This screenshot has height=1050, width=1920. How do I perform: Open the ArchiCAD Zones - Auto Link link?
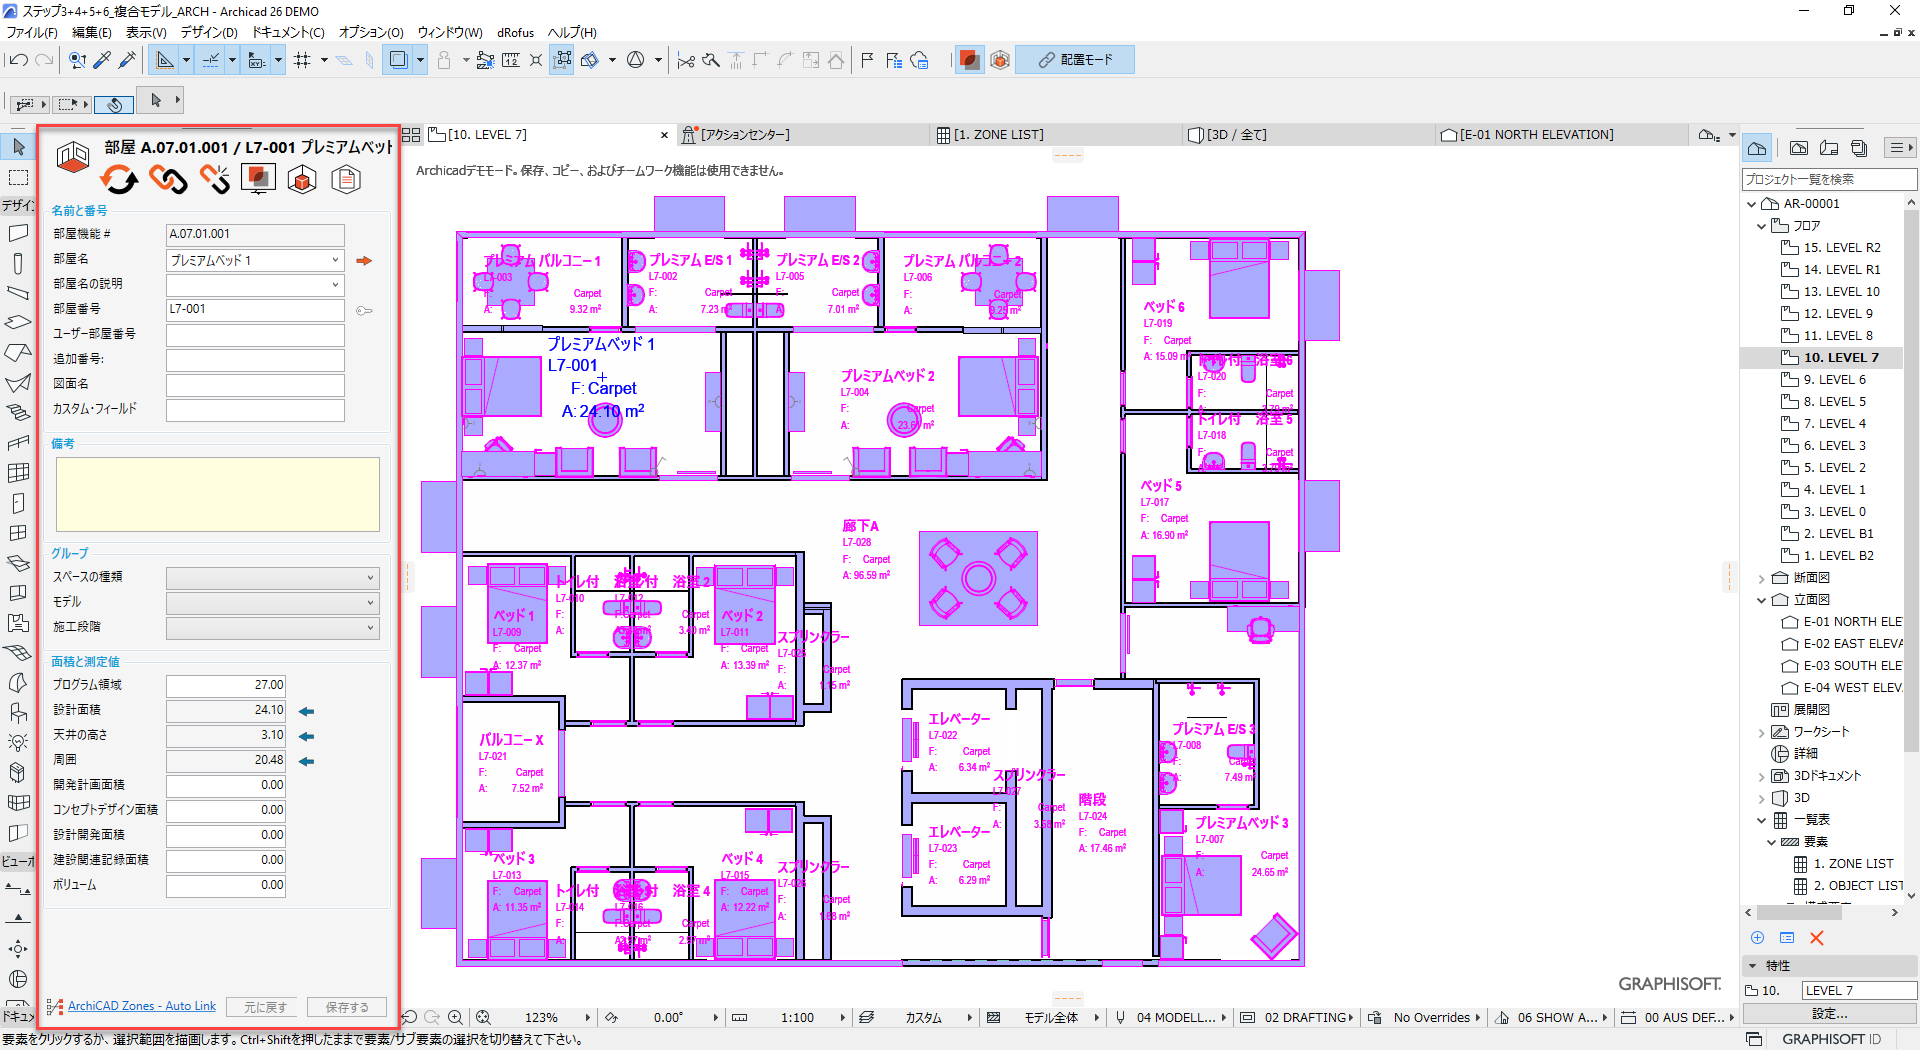[x=142, y=1006]
